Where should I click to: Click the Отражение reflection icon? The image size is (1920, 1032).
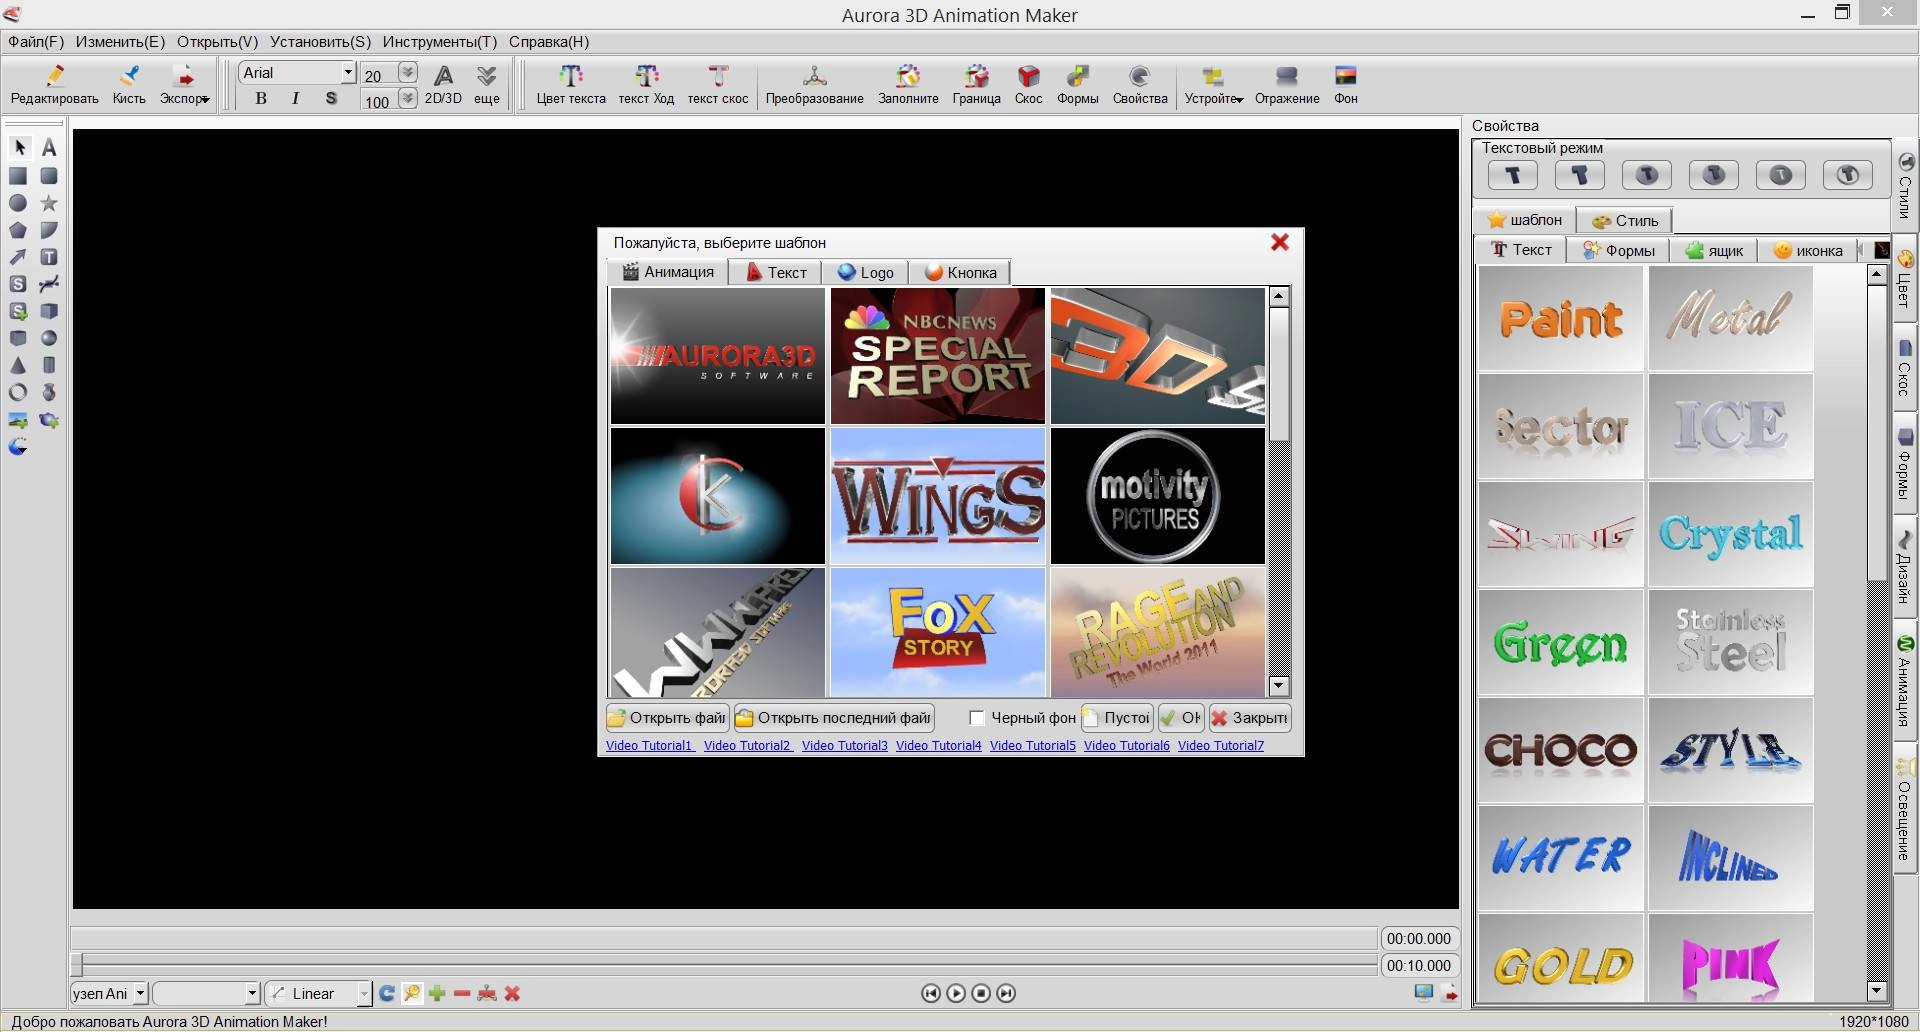click(1287, 84)
